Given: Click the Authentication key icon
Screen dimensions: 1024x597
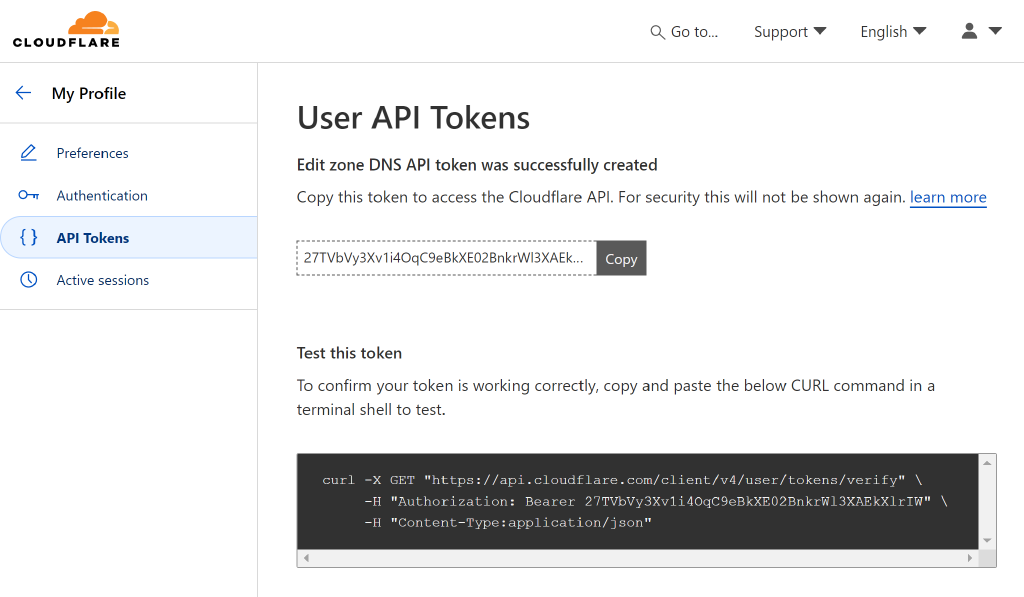Looking at the screenshot, I should (x=28, y=195).
